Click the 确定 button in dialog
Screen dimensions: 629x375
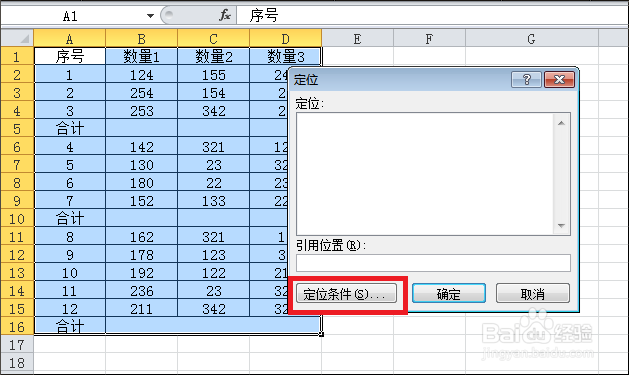click(x=448, y=294)
